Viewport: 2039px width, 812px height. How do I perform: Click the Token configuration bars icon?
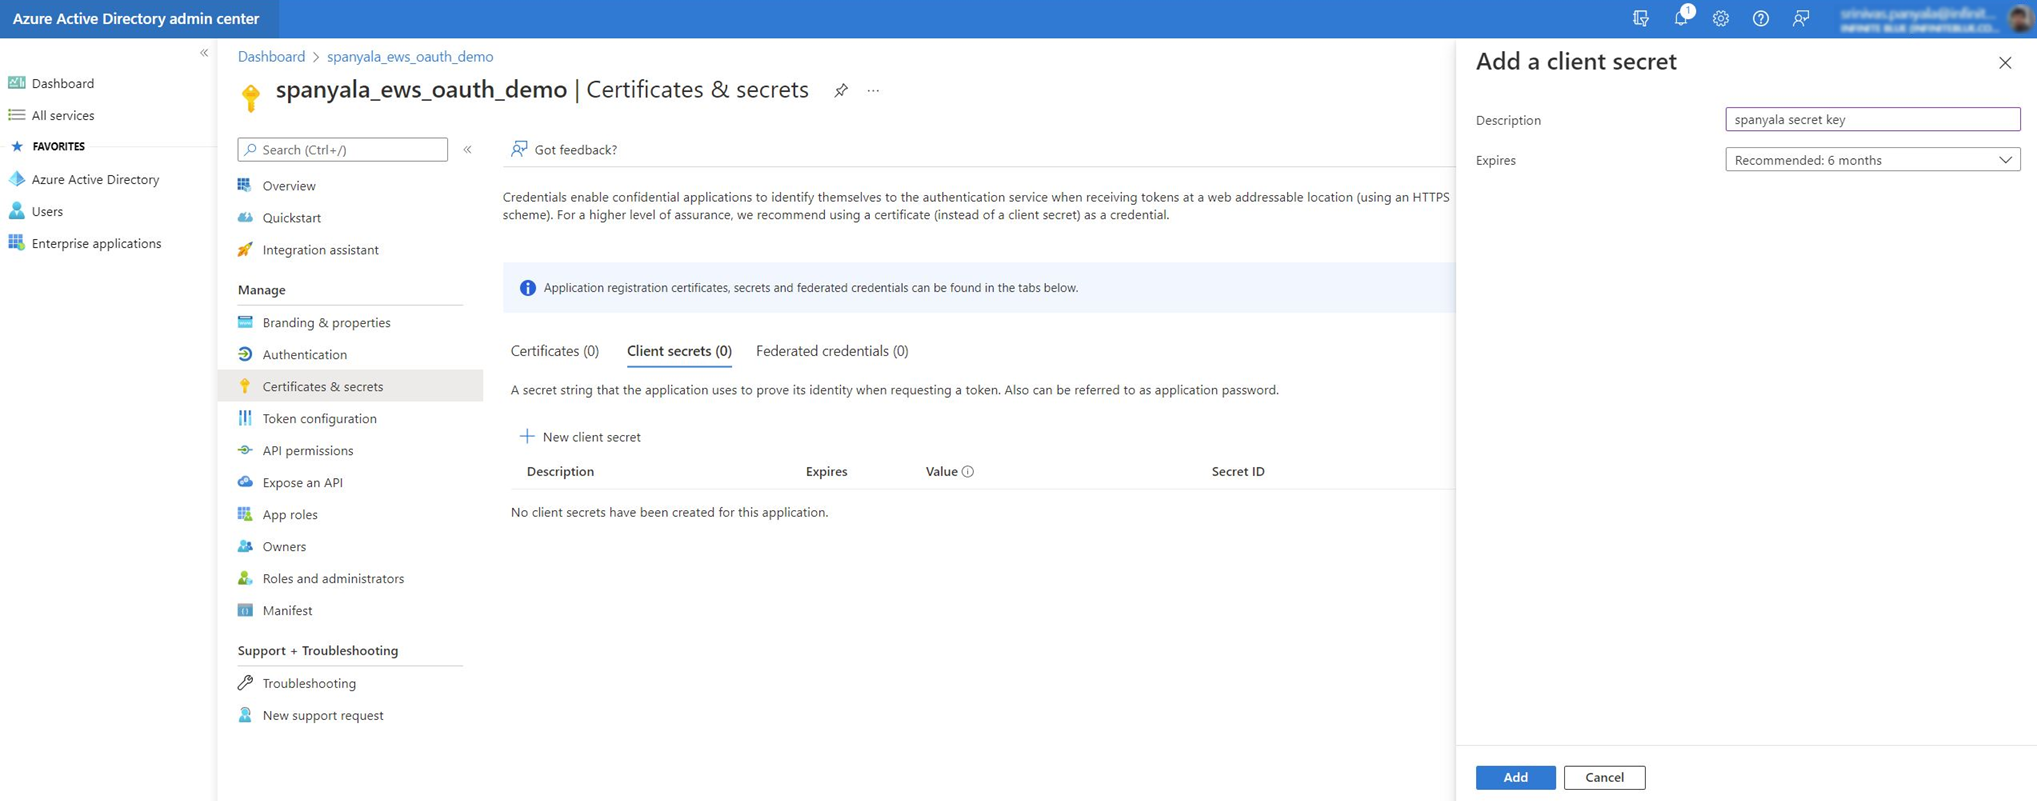(x=245, y=418)
